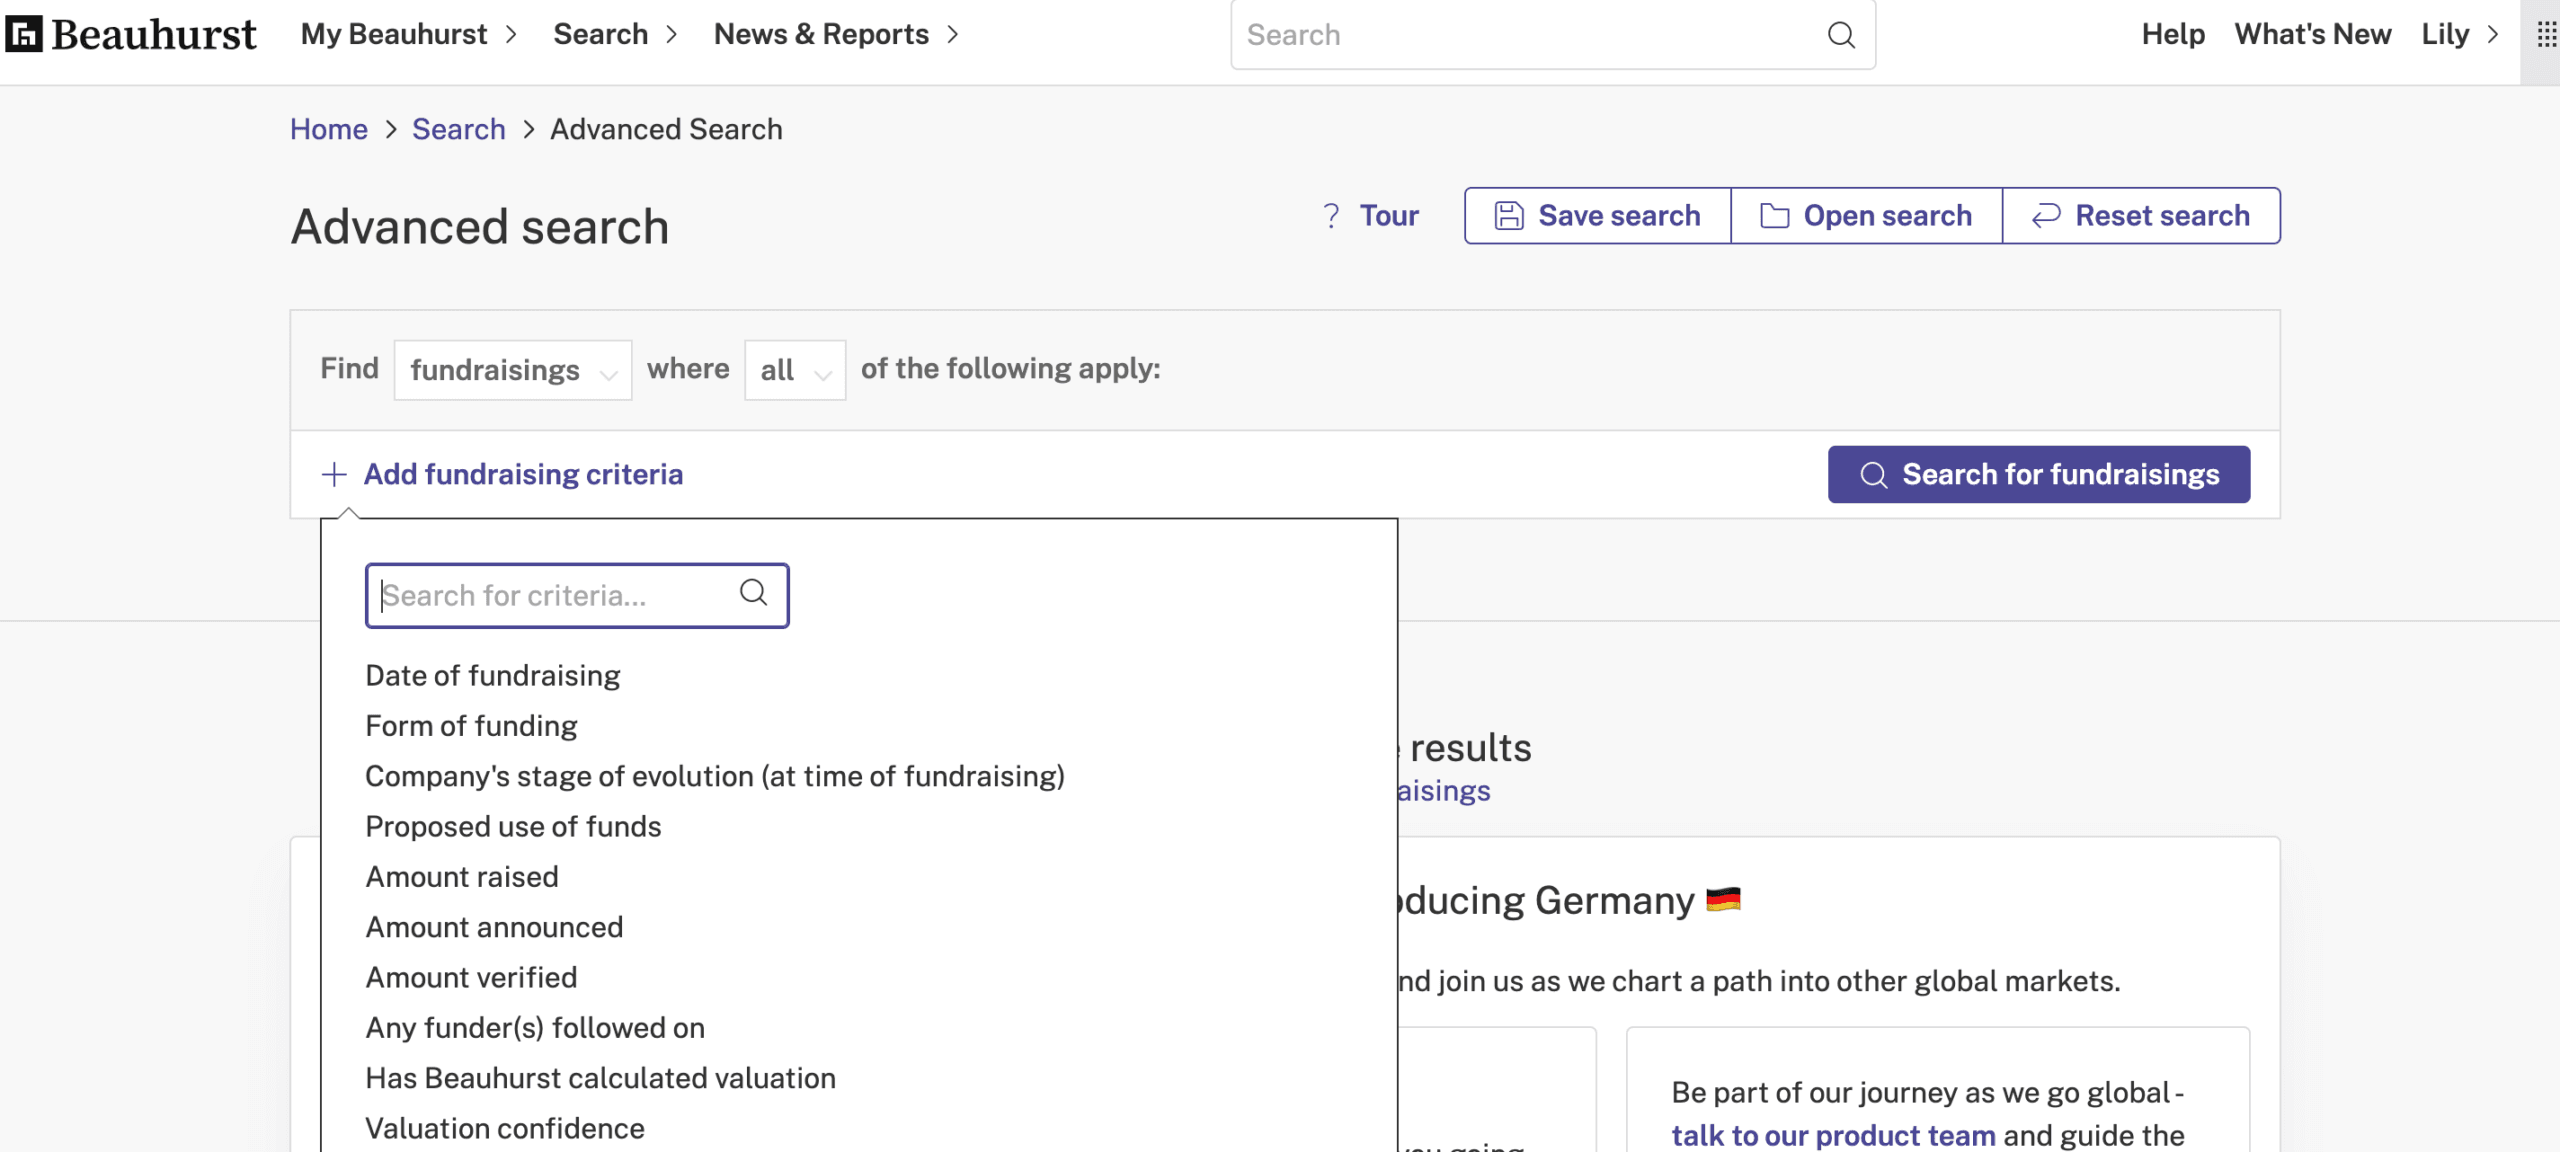The image size is (2560, 1152).
Task: Click the floppy disk Save search icon
Action: (x=1509, y=216)
